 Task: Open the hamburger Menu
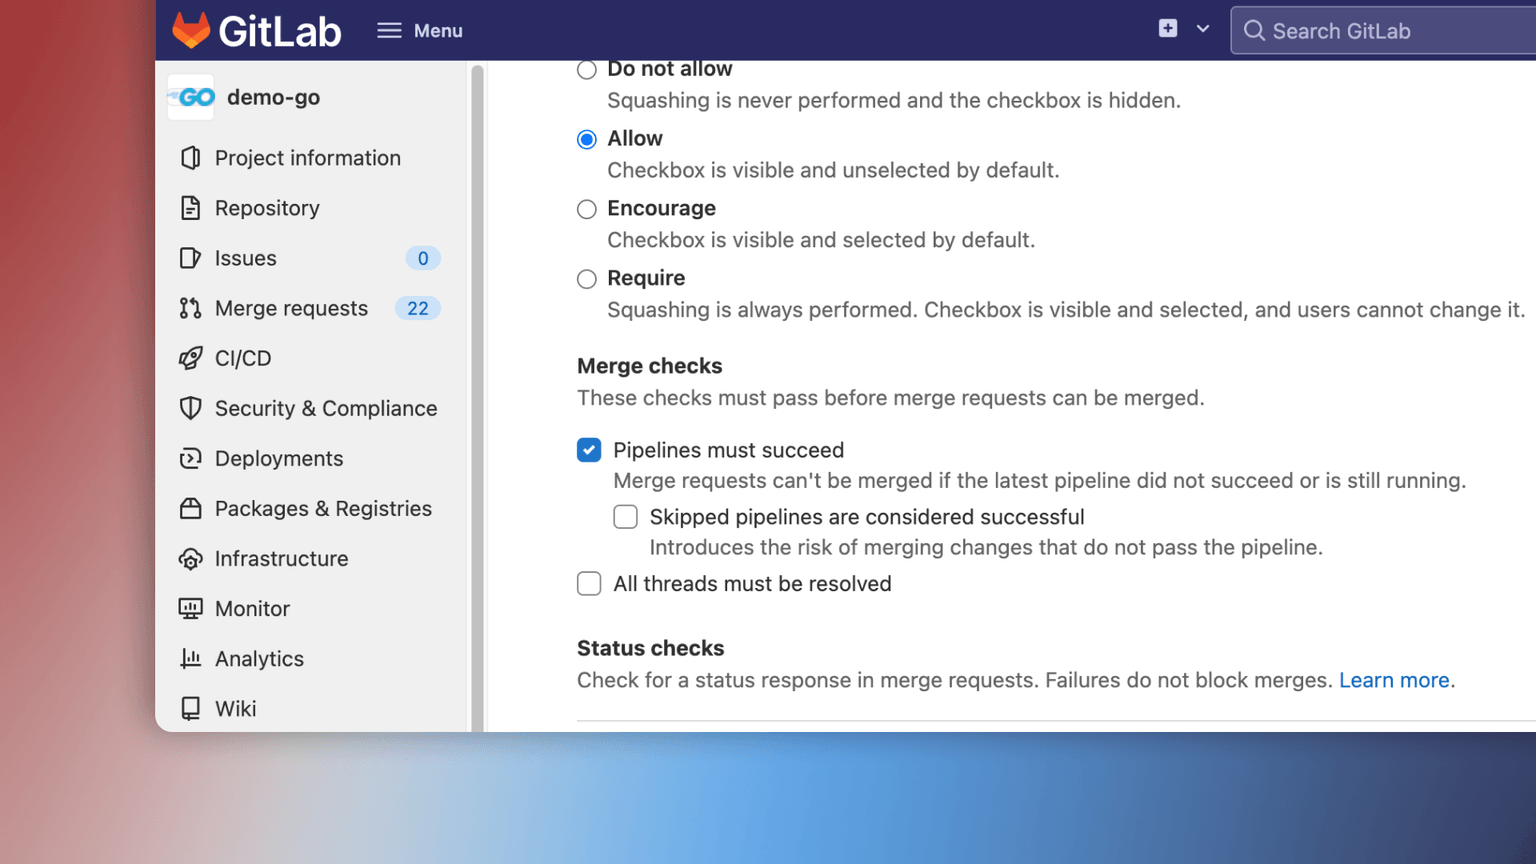(420, 31)
